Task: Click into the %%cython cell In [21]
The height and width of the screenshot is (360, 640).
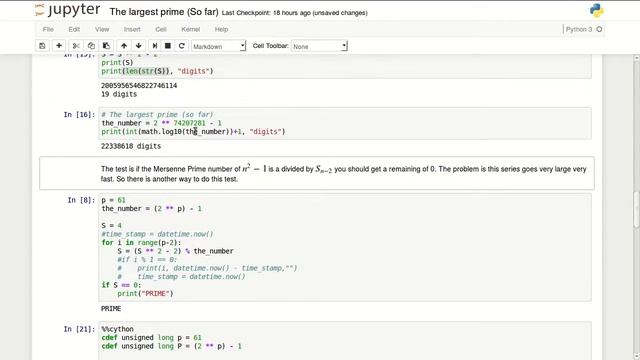Action: pyautogui.click(x=345, y=341)
